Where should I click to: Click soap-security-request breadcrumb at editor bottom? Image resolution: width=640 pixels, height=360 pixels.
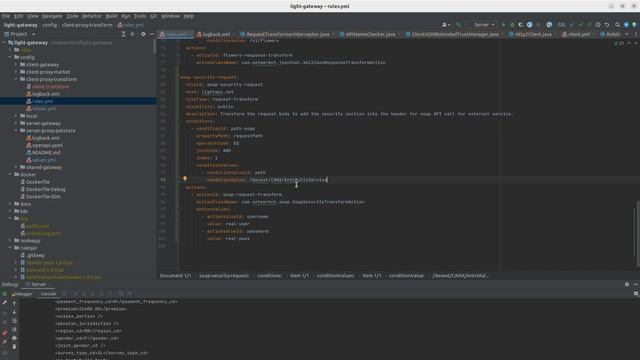(x=224, y=276)
